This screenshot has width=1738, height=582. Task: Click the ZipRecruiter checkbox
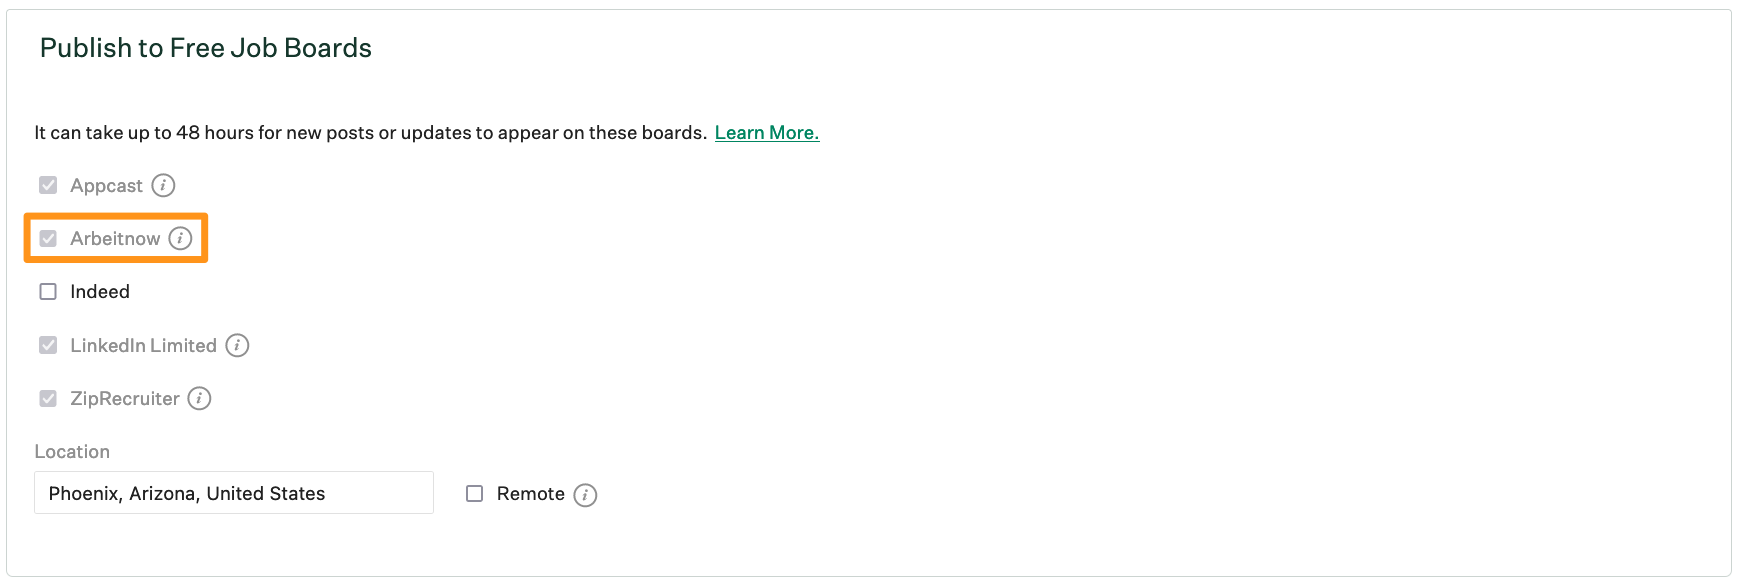point(47,398)
